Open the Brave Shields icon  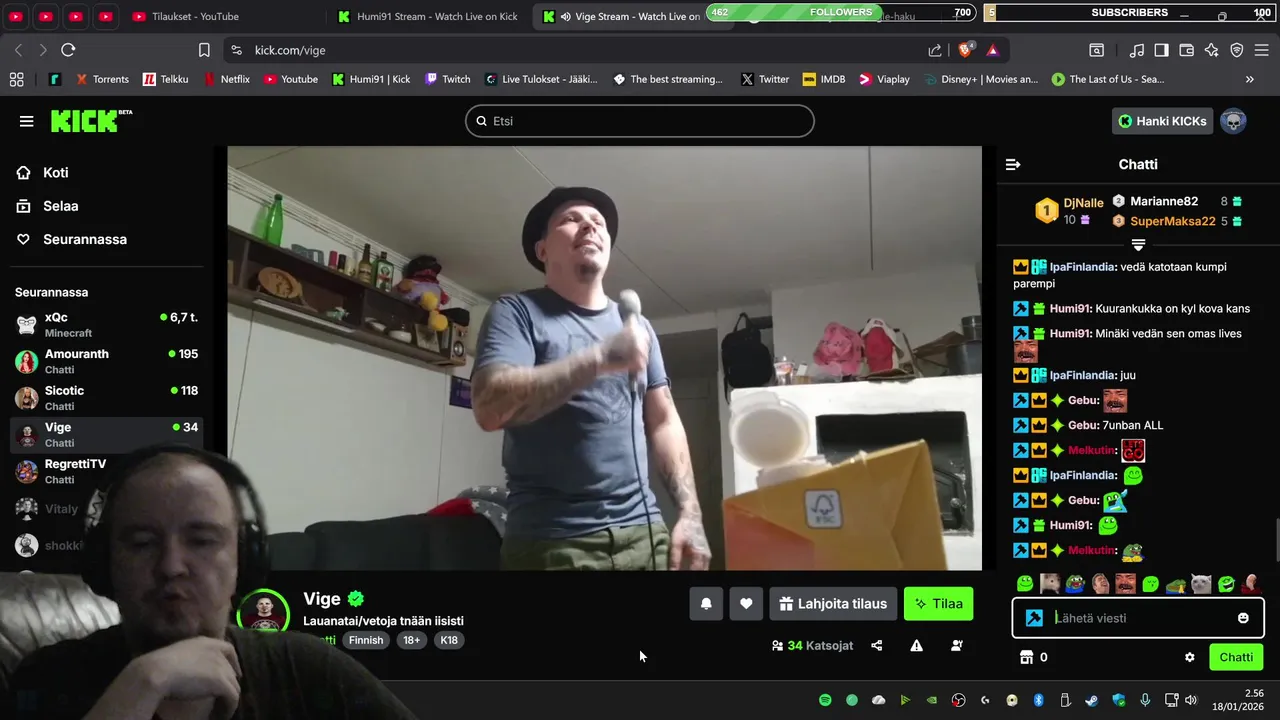click(x=965, y=50)
